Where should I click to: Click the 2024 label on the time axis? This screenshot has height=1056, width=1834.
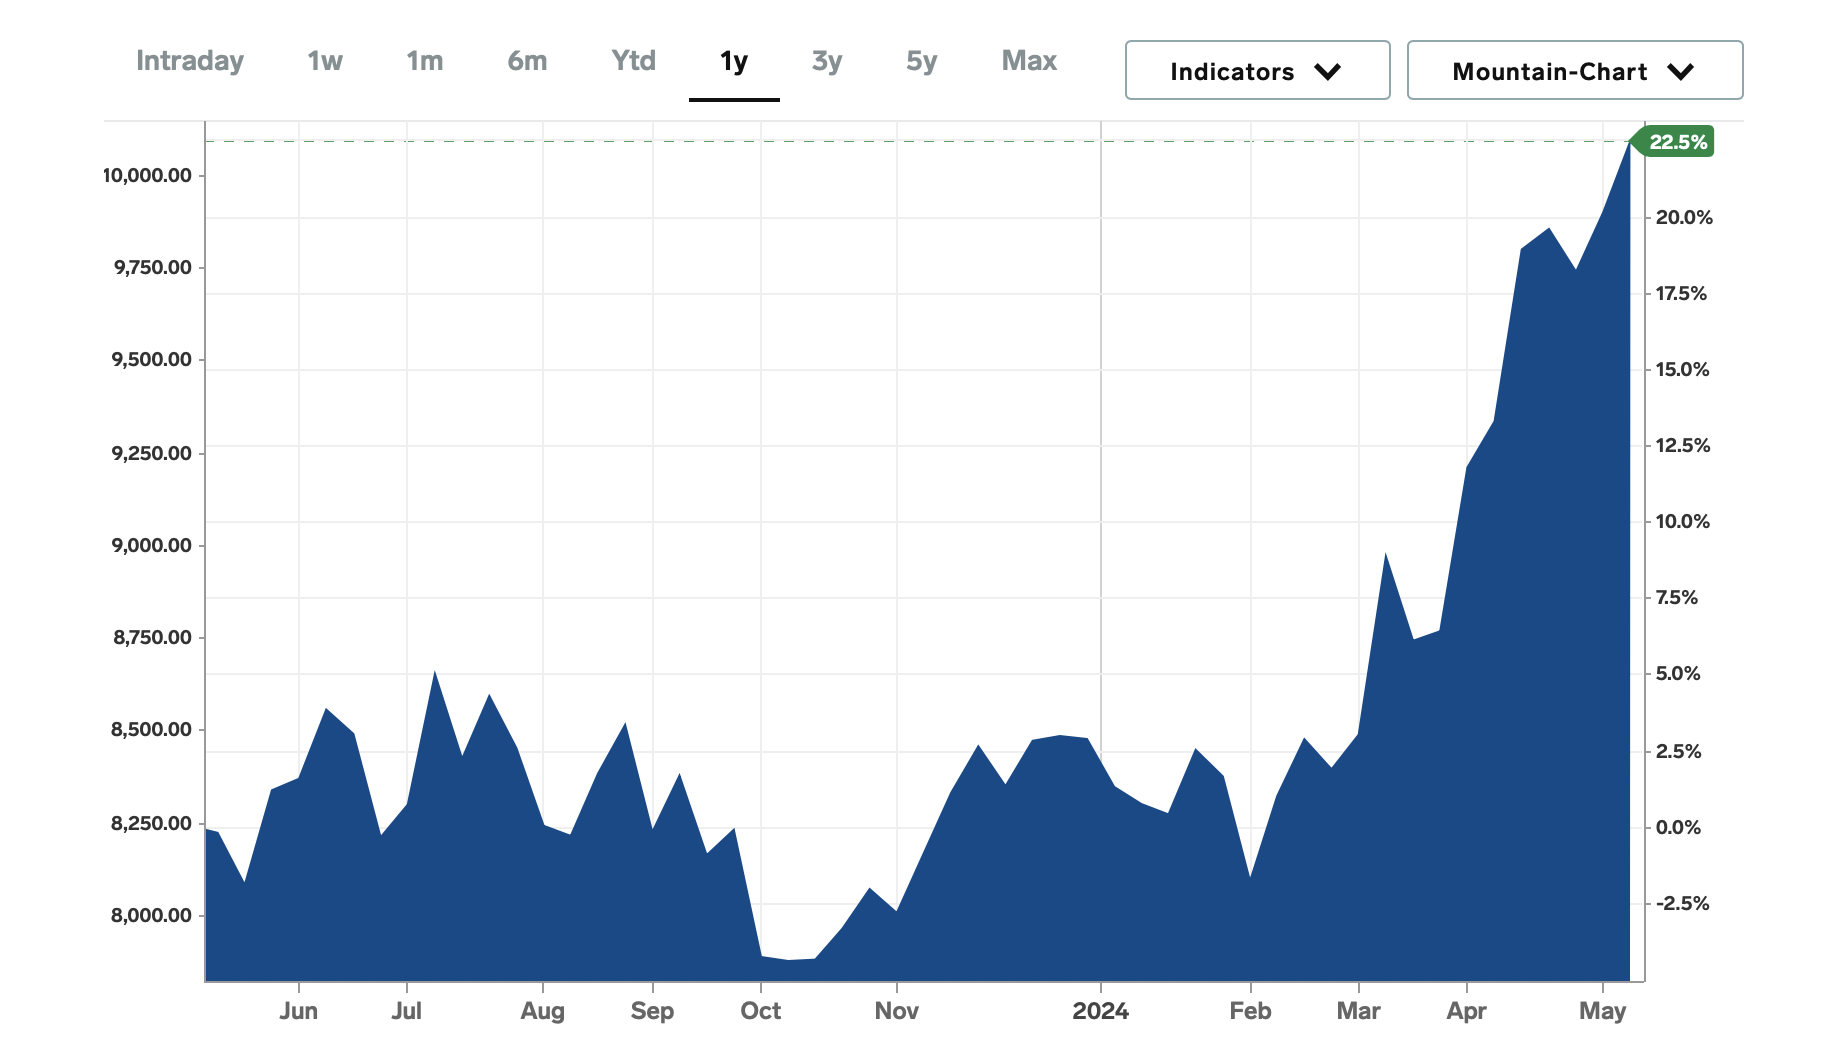click(x=1102, y=1012)
